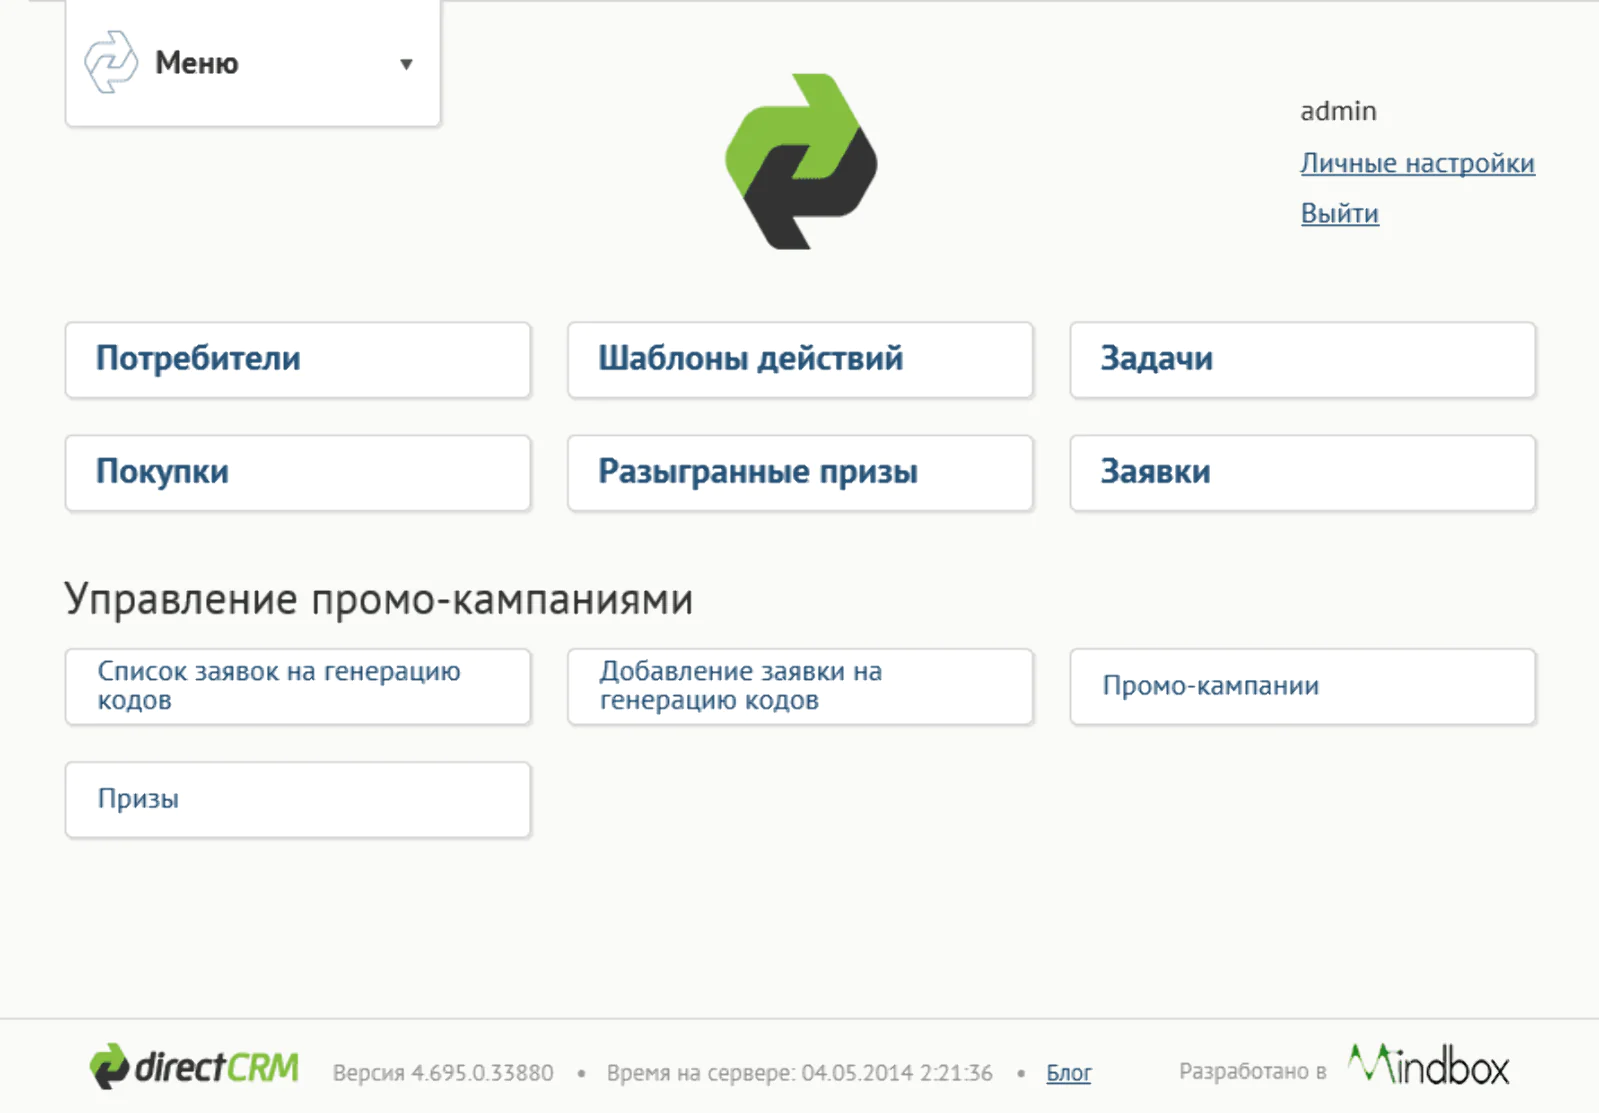Open the Призы page
This screenshot has width=1599, height=1113.
click(298, 799)
